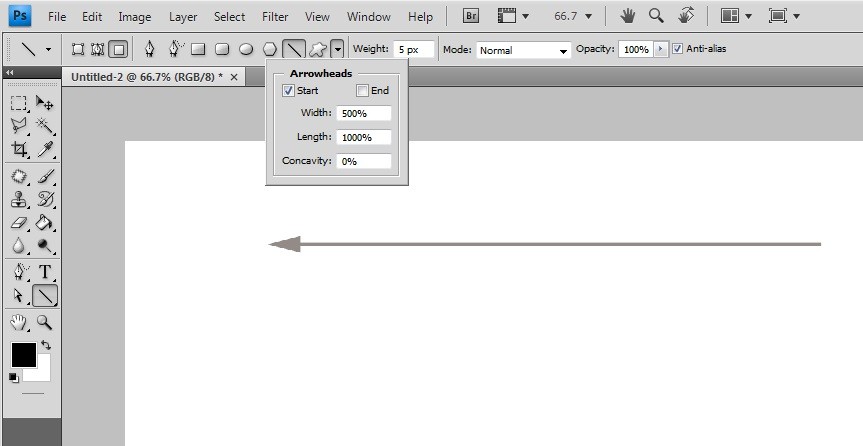Image resolution: width=863 pixels, height=446 pixels.
Task: Swap foreground and background colors
Action: pos(46,345)
